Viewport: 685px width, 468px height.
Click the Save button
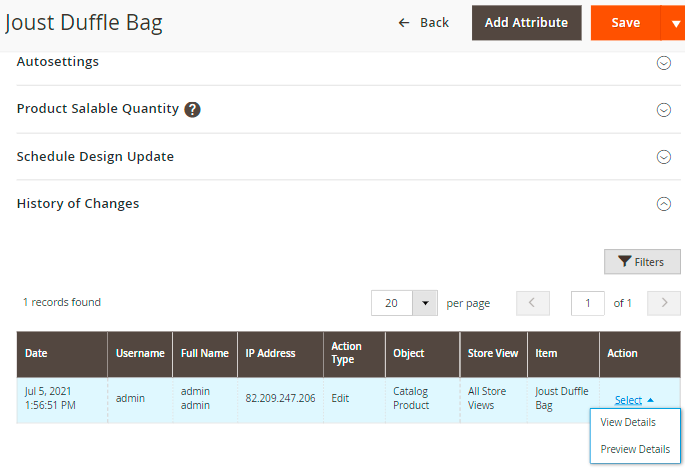click(625, 23)
